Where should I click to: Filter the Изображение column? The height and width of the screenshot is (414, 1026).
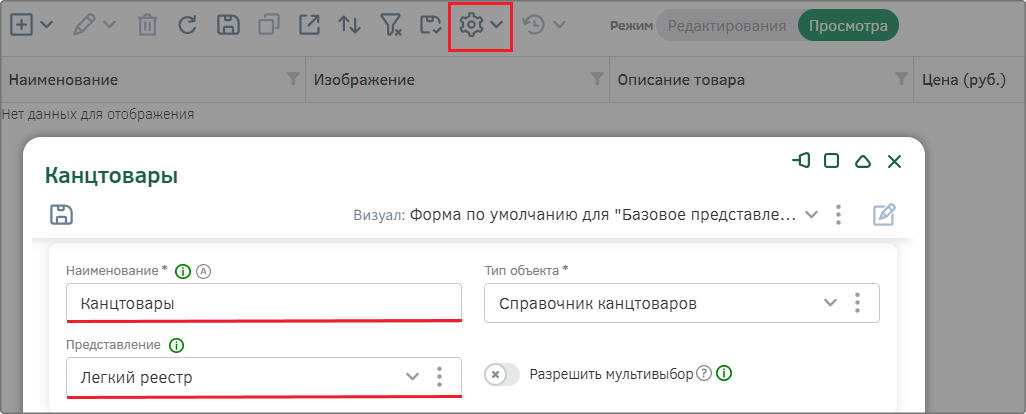tap(597, 79)
